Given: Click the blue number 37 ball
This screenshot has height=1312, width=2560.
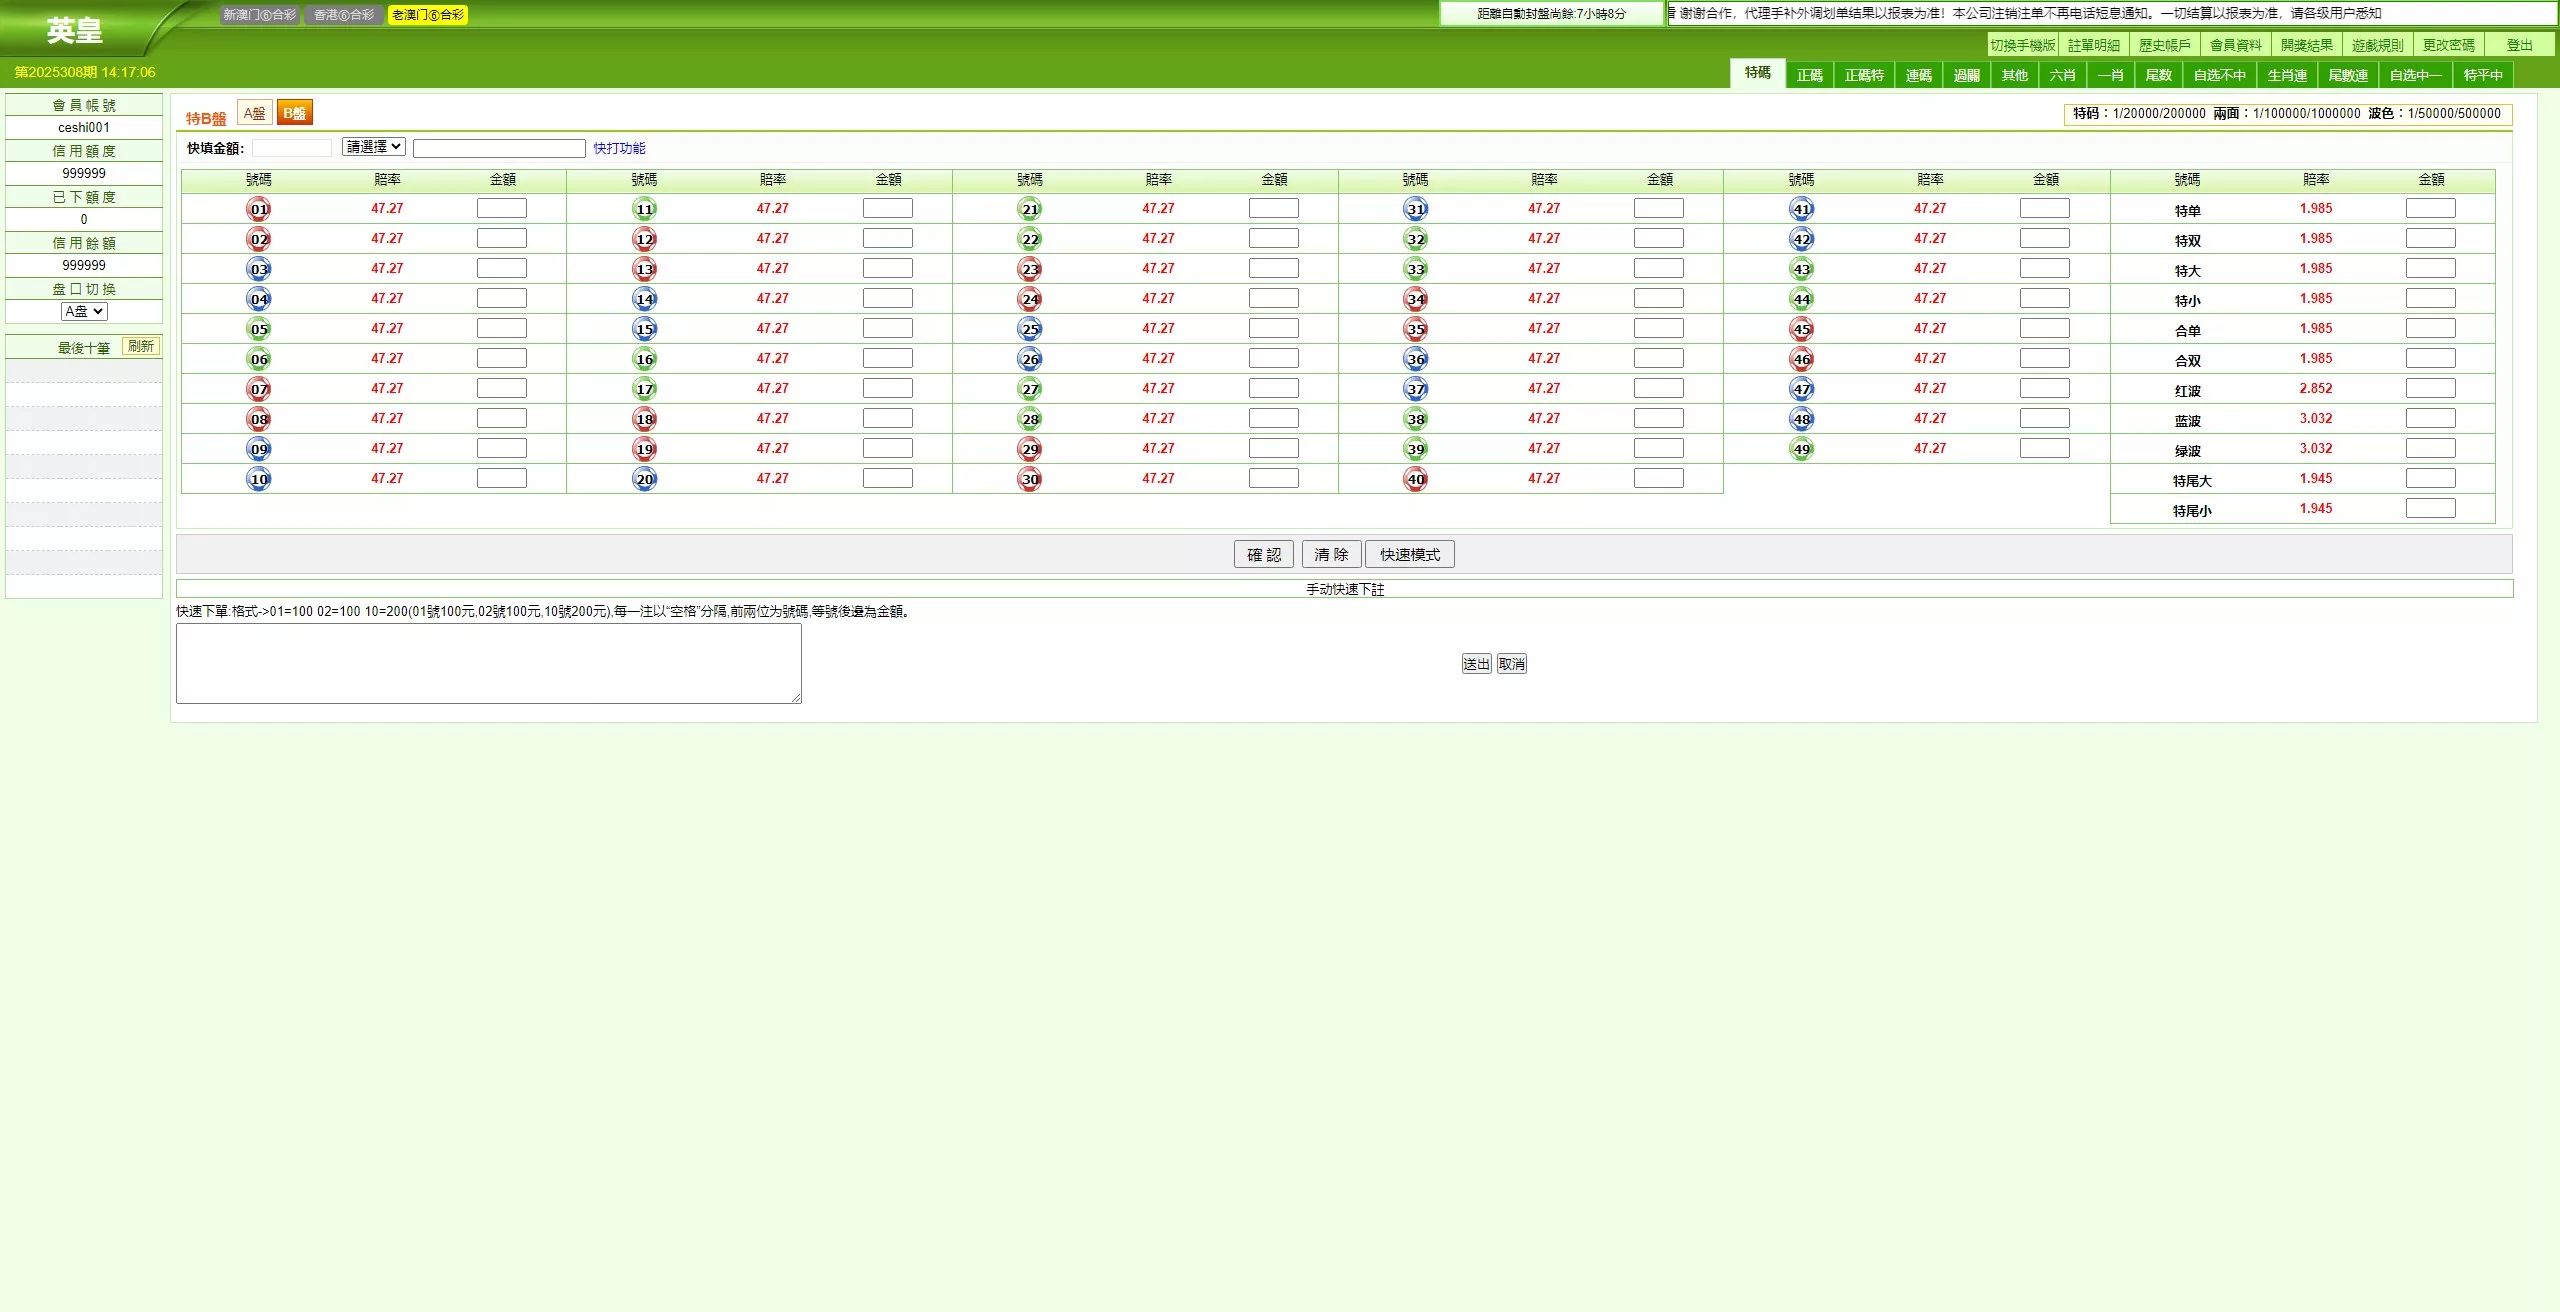Looking at the screenshot, I should click(1416, 389).
